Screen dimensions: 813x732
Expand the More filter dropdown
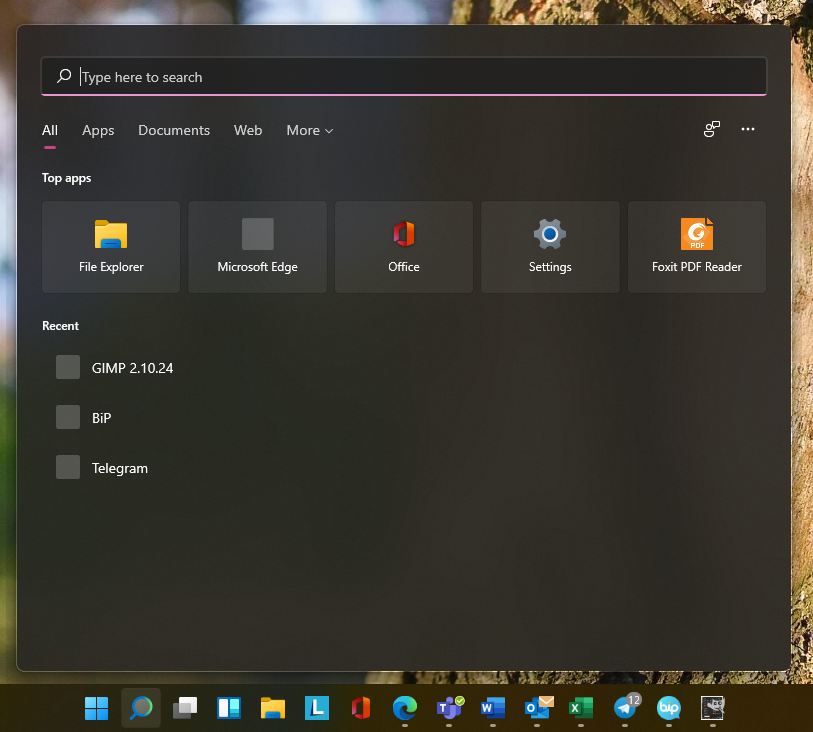click(x=310, y=130)
